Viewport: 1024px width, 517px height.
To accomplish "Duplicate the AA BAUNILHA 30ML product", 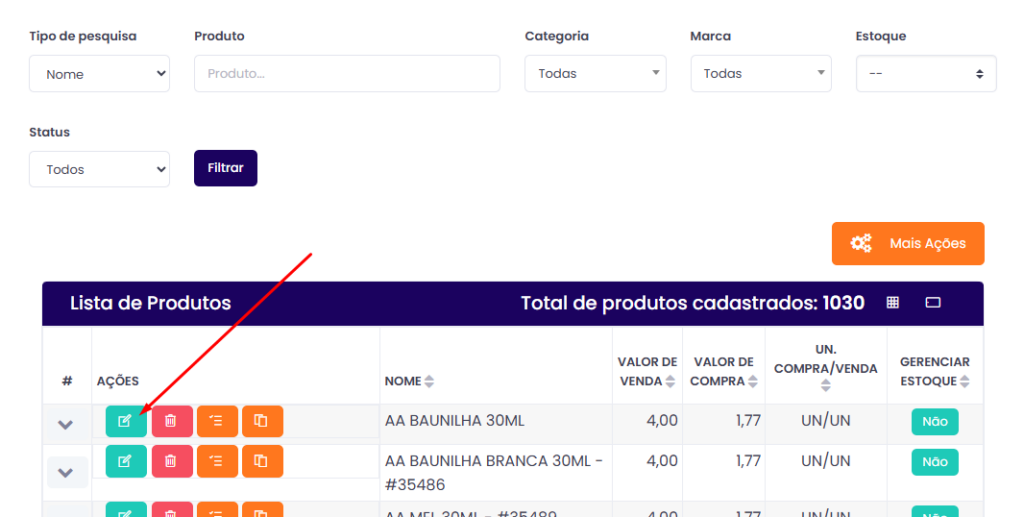I will point(262,421).
